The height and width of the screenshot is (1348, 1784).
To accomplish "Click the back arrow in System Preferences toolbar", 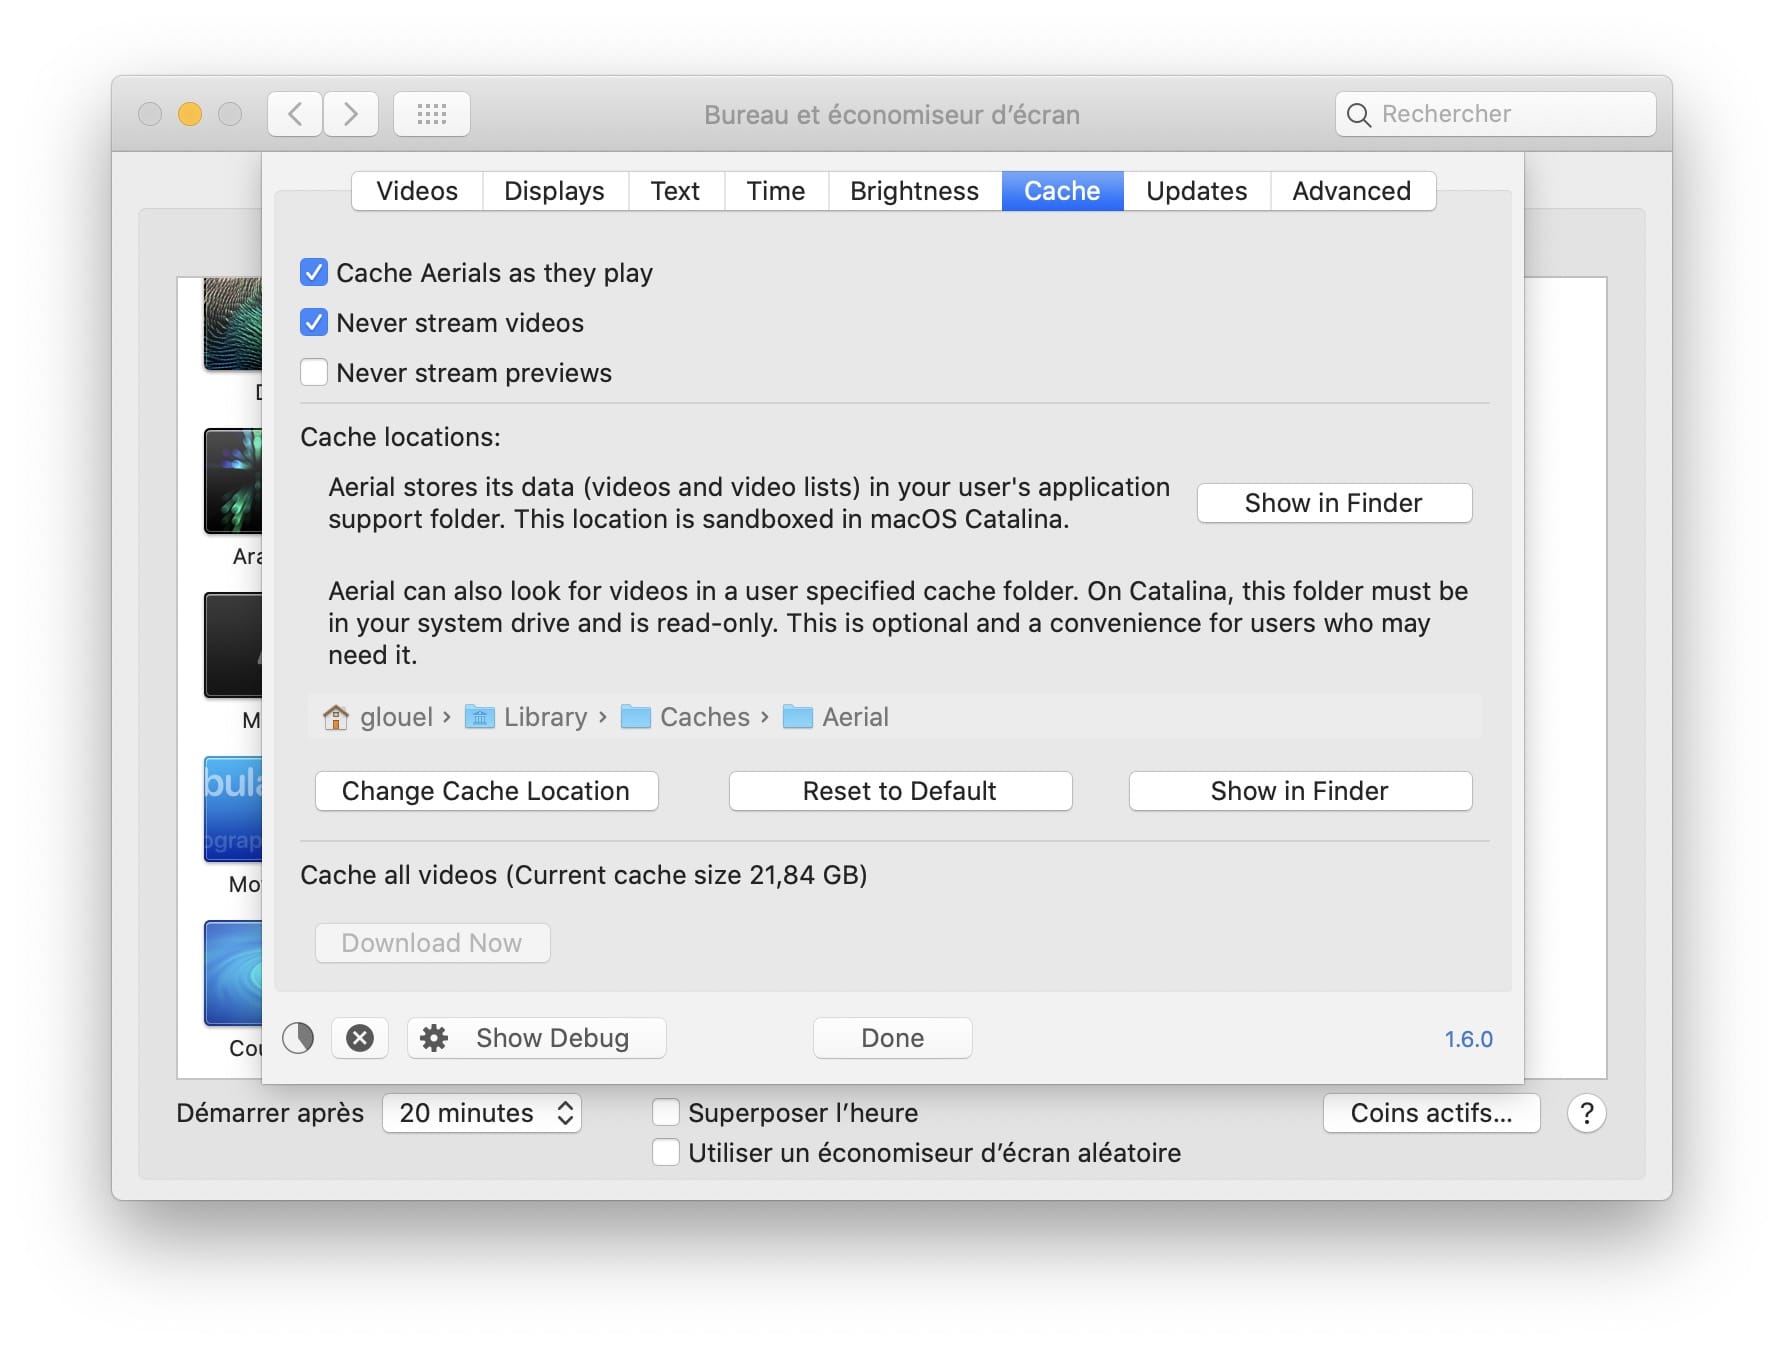I will (295, 114).
